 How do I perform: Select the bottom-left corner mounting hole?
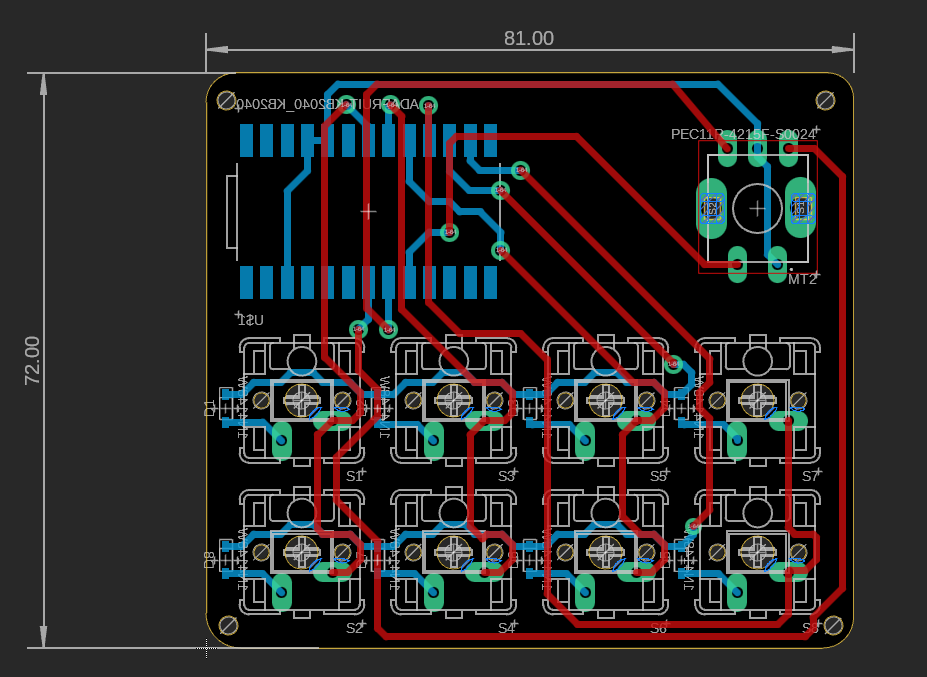pyautogui.click(x=227, y=625)
